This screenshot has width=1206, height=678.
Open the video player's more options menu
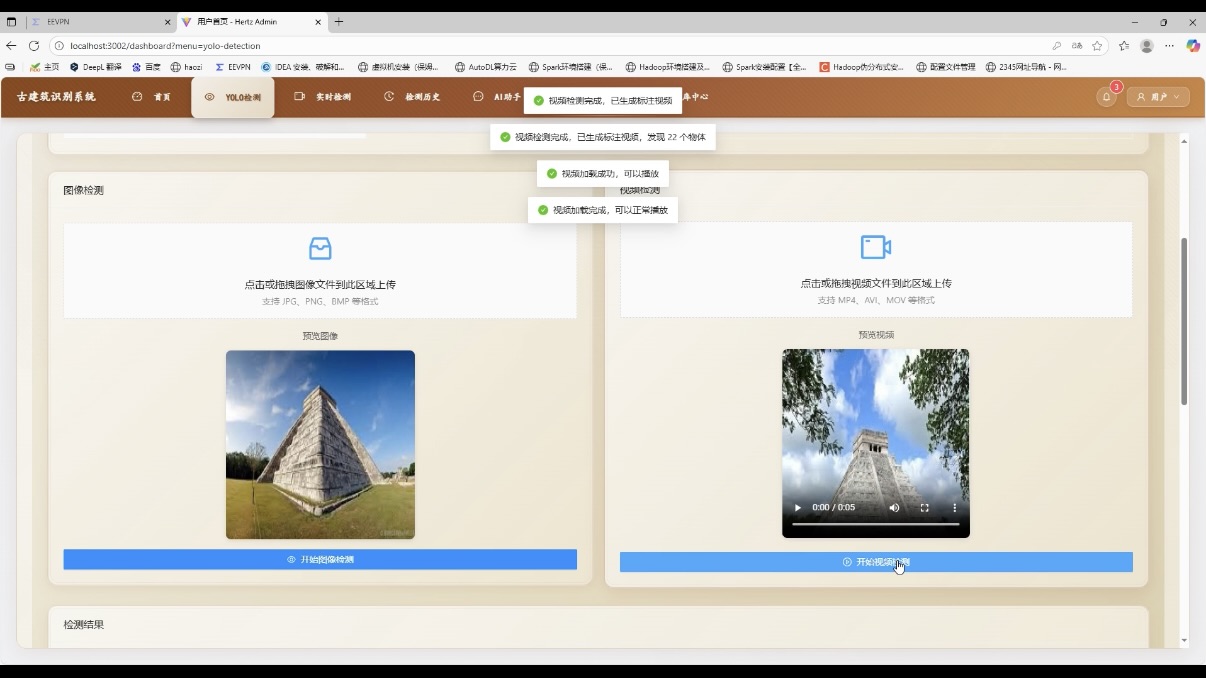[954, 508]
